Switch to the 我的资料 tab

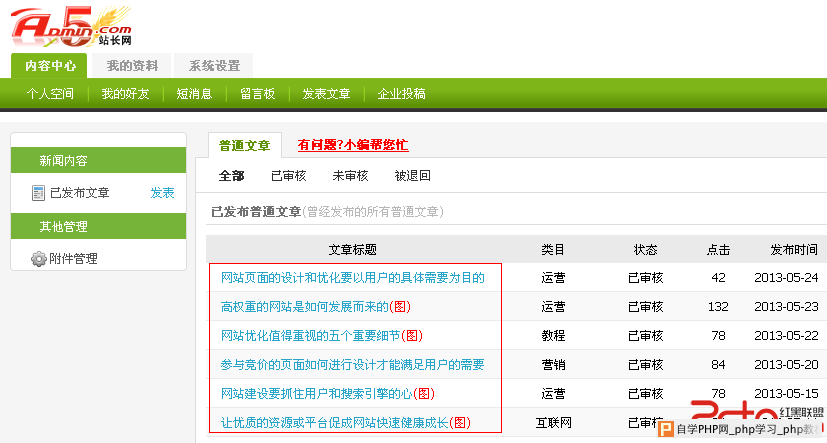132,66
